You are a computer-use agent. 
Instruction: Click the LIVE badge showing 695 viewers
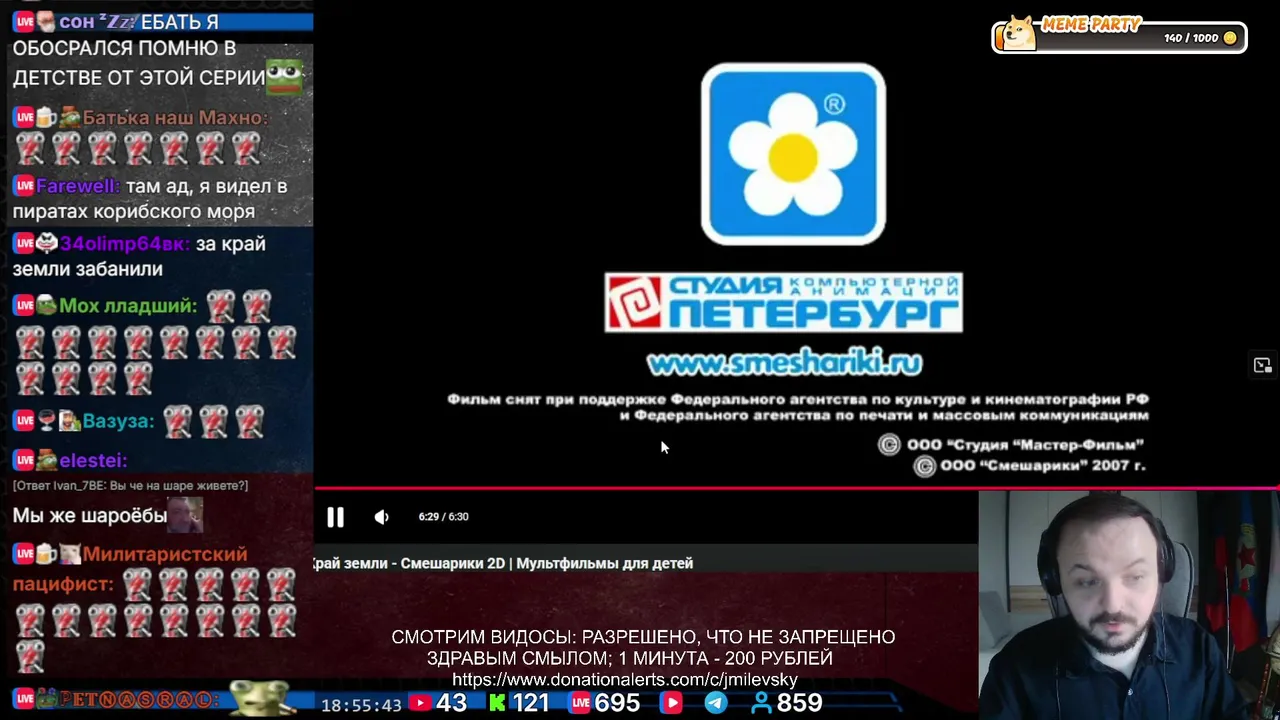[580, 703]
